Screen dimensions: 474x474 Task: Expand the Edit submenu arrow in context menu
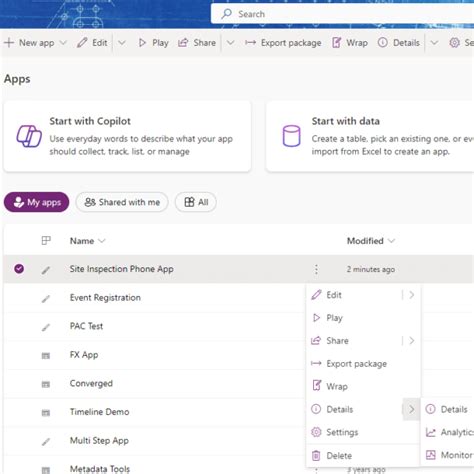pyautogui.click(x=412, y=295)
